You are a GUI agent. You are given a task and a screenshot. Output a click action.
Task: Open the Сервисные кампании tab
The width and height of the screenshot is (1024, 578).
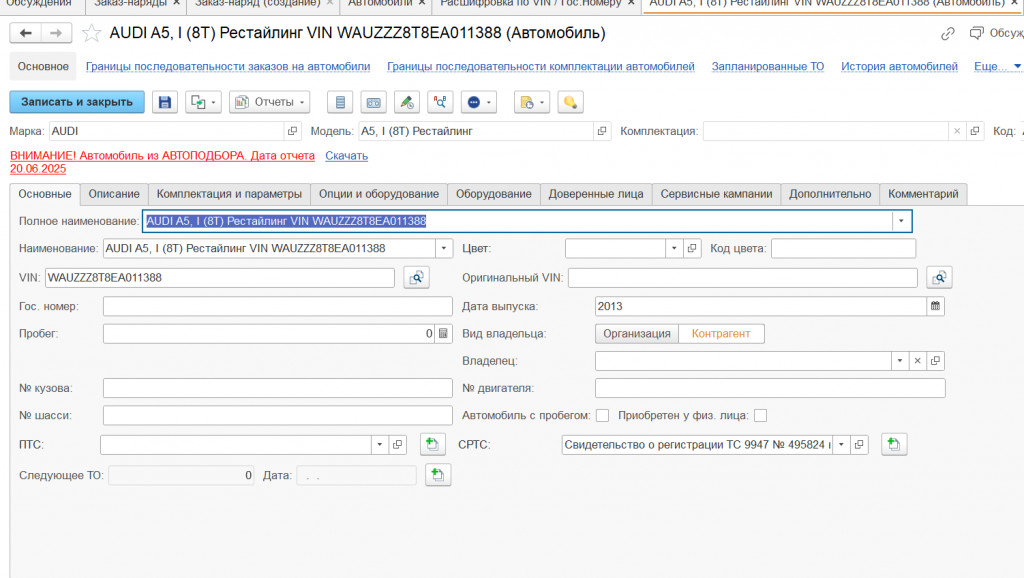716,194
